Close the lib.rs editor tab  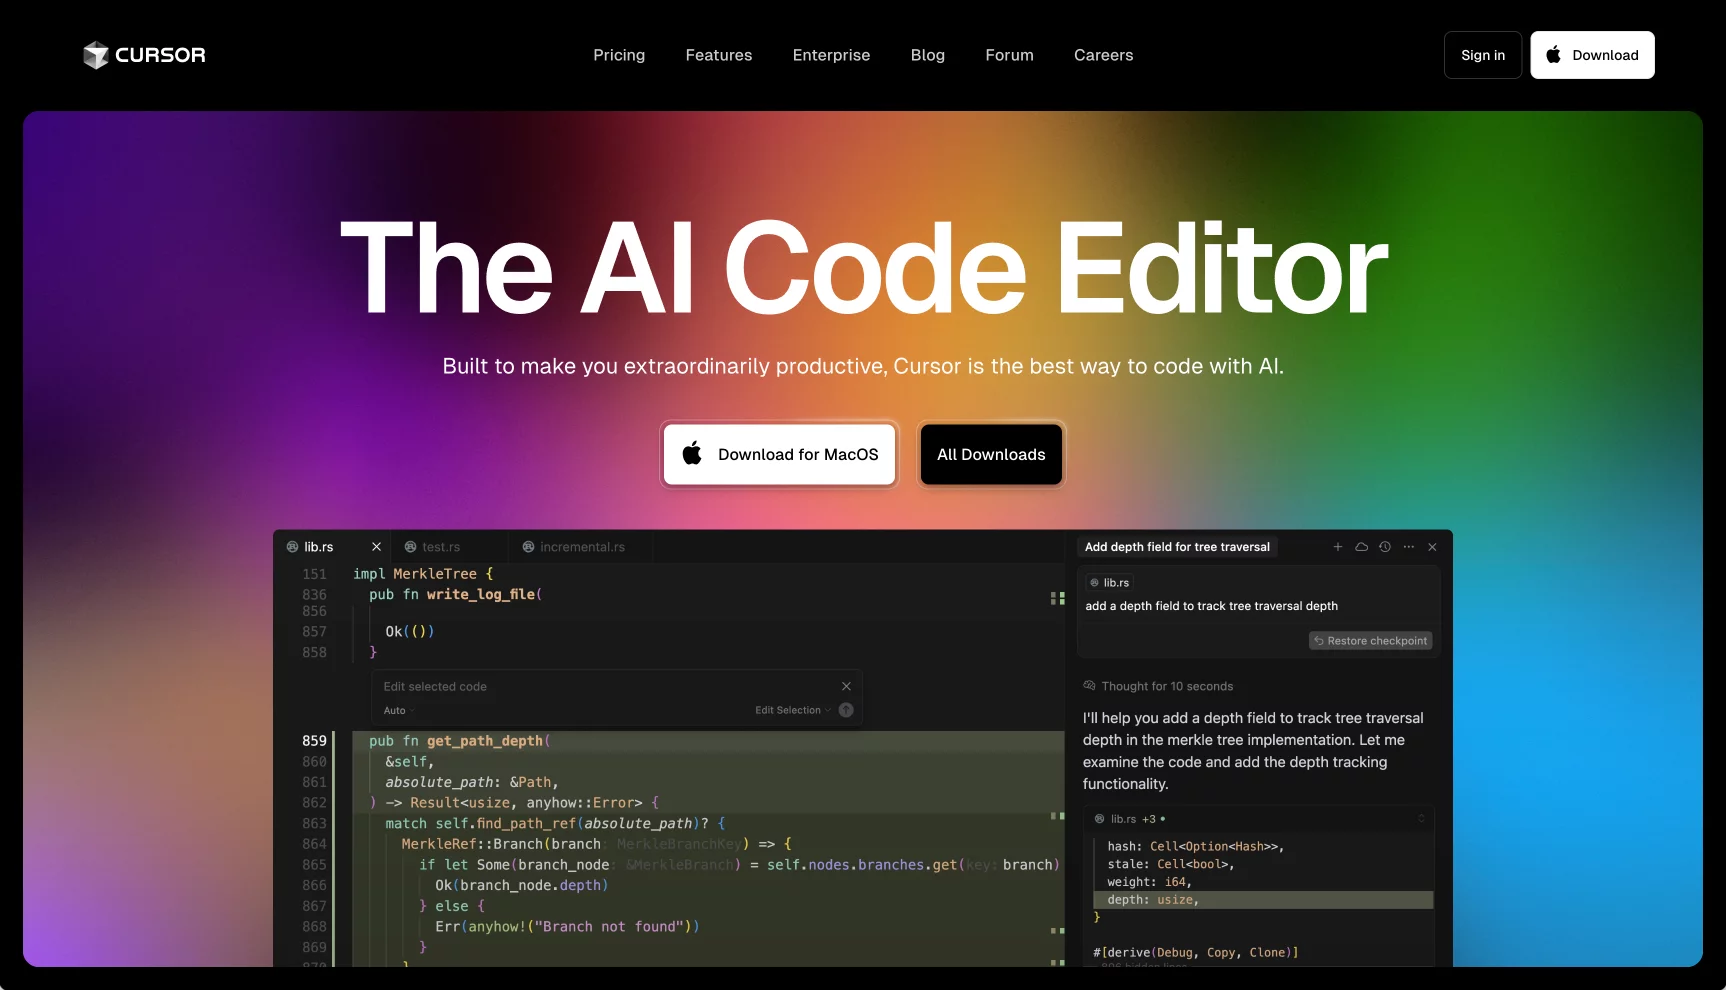tap(376, 547)
